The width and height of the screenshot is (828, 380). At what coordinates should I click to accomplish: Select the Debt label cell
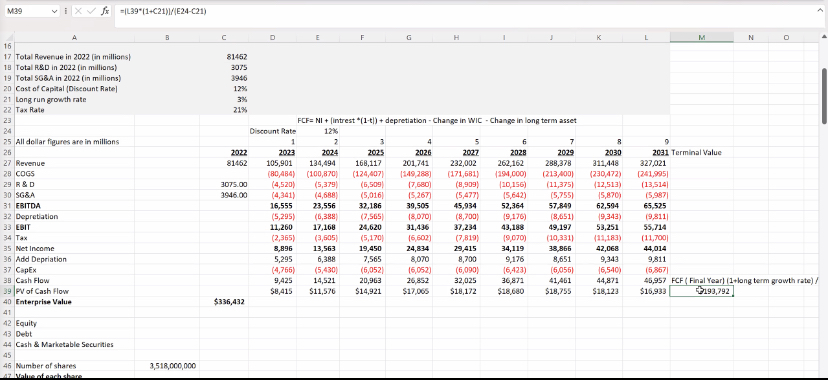click(x=74, y=334)
